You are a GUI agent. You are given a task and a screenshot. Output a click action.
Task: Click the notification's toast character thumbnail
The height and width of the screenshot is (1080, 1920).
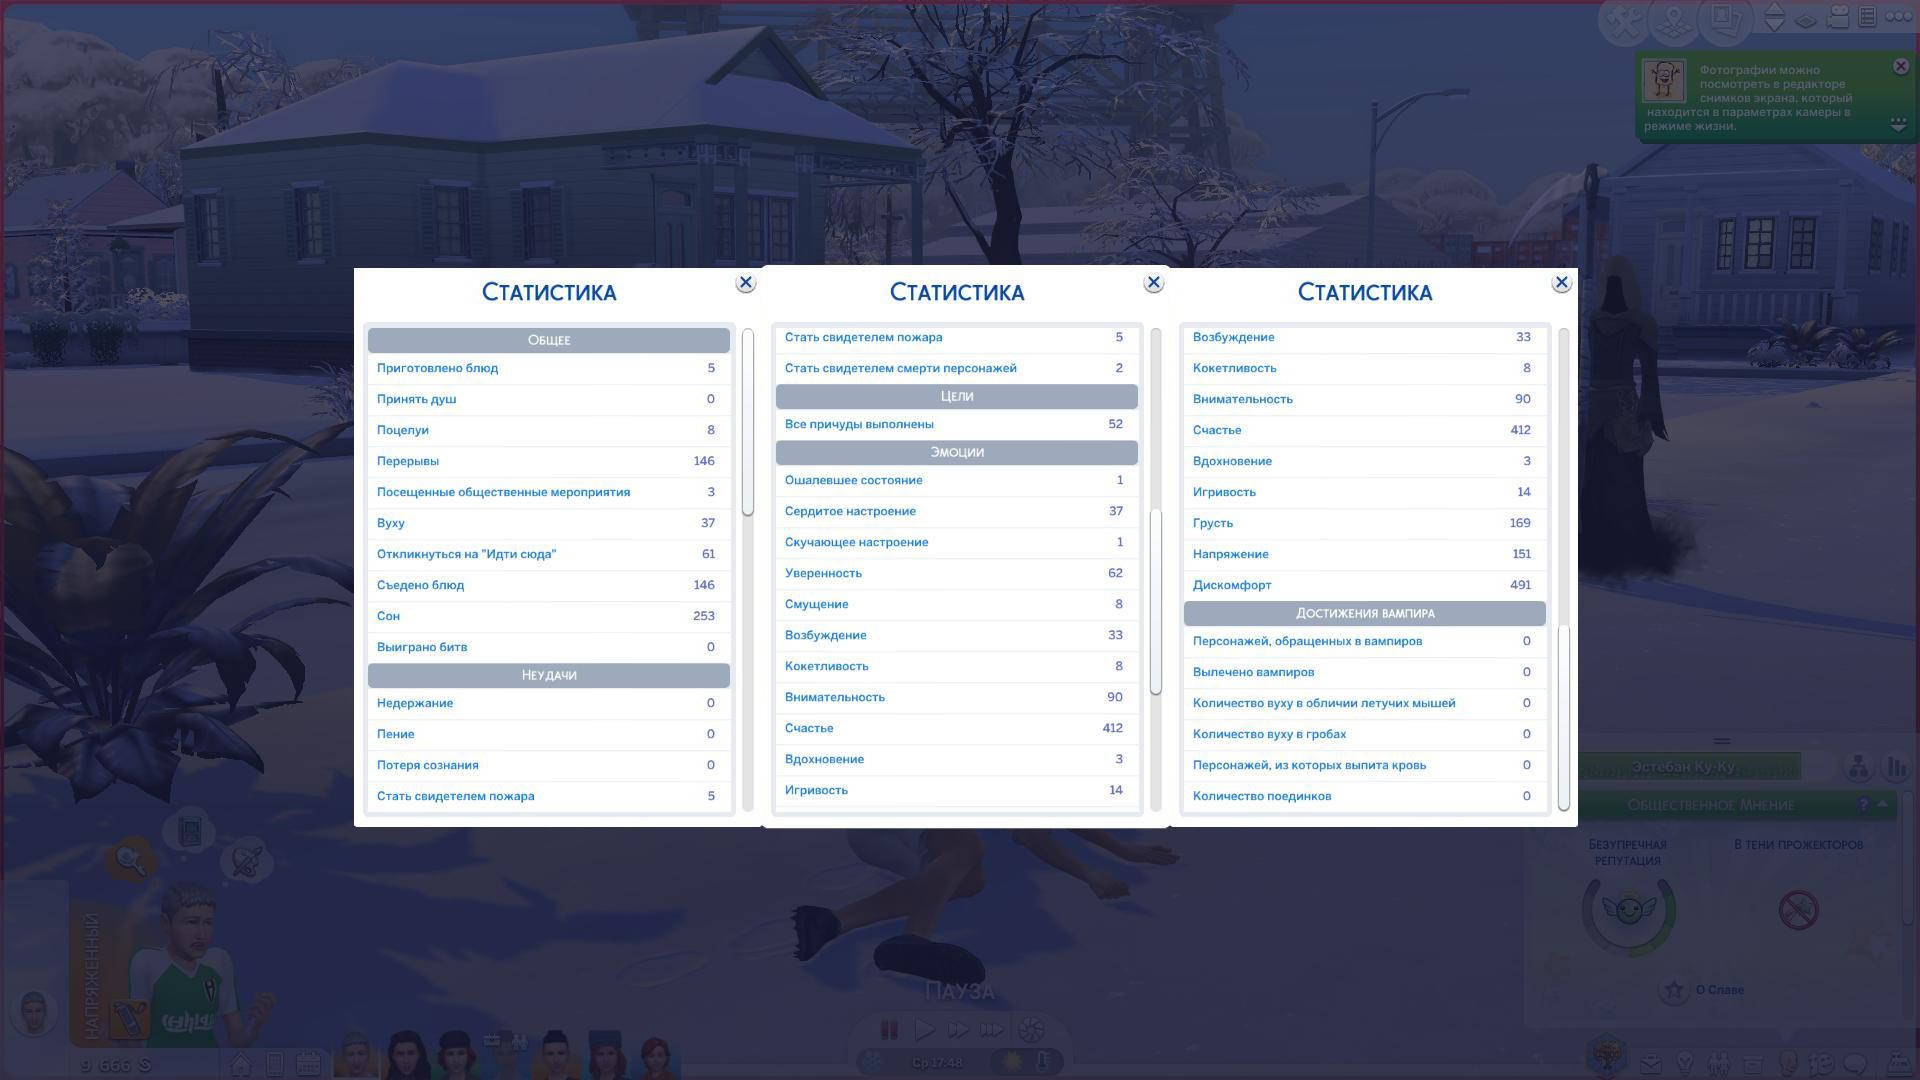pyautogui.click(x=1664, y=80)
